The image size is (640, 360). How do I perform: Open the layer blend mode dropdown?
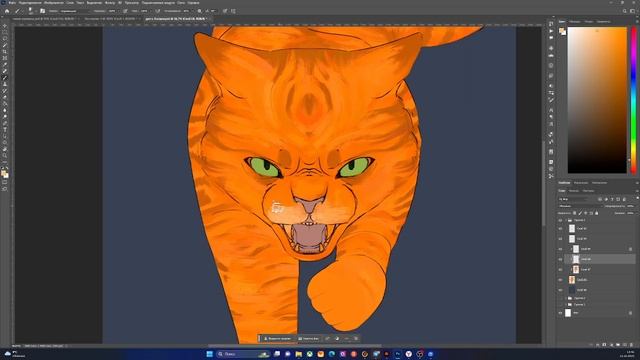pos(580,206)
